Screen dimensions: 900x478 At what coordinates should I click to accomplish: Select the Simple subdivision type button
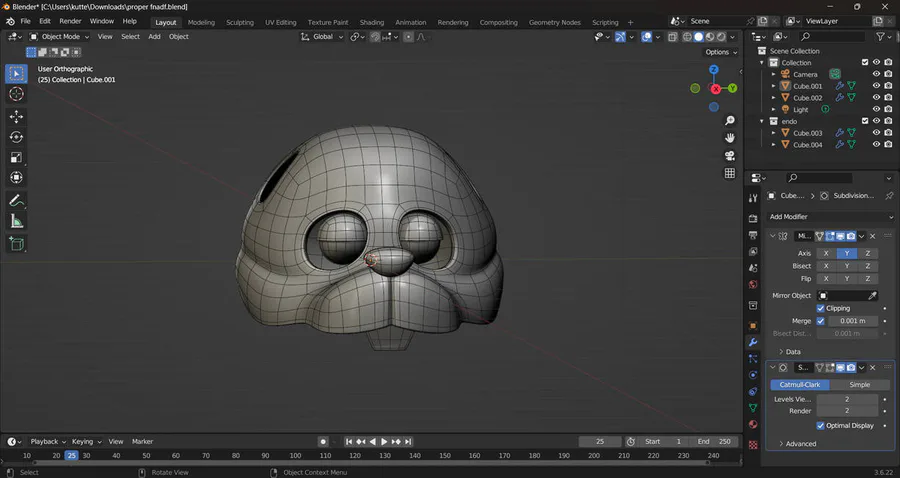[x=859, y=384]
